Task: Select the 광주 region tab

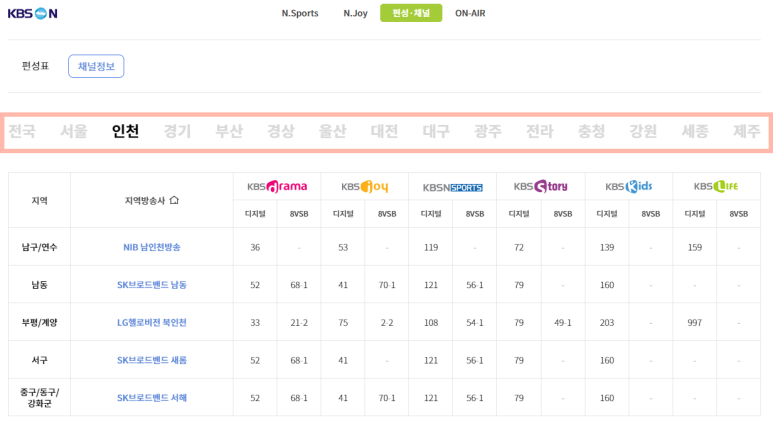Action: click(x=488, y=131)
